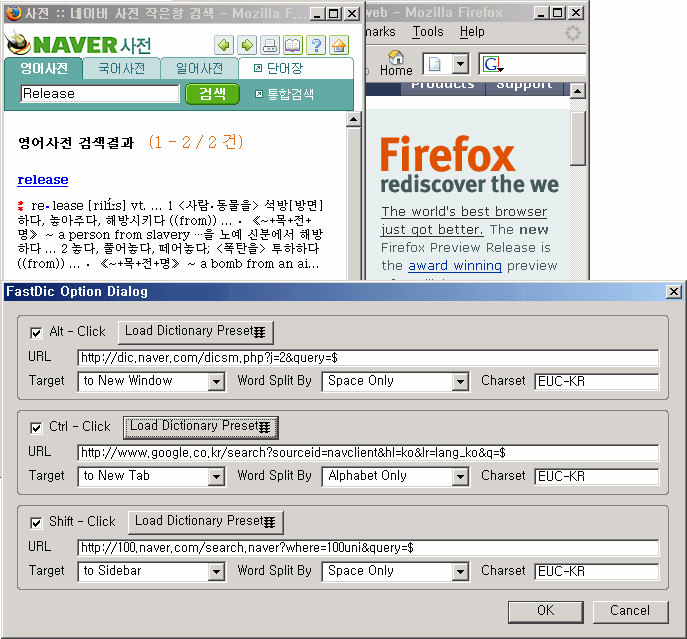Click the question mark help icon in Naver

(x=316, y=45)
